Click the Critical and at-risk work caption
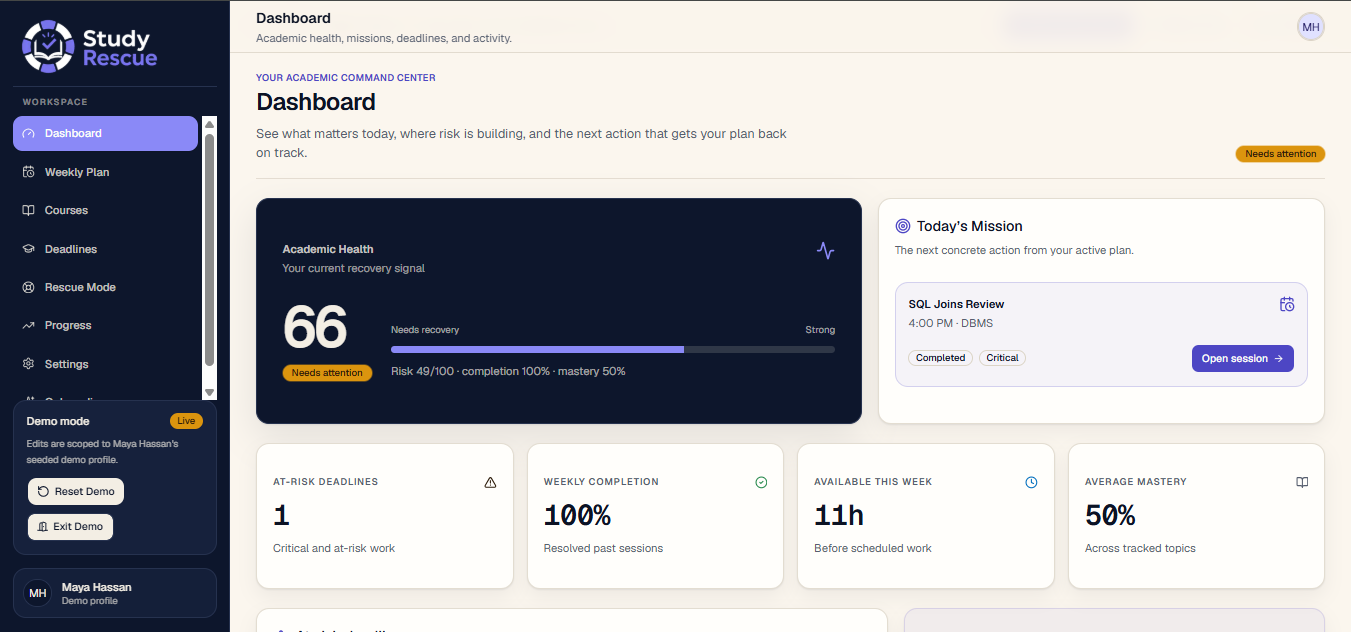Image resolution: width=1351 pixels, height=632 pixels. click(x=334, y=548)
